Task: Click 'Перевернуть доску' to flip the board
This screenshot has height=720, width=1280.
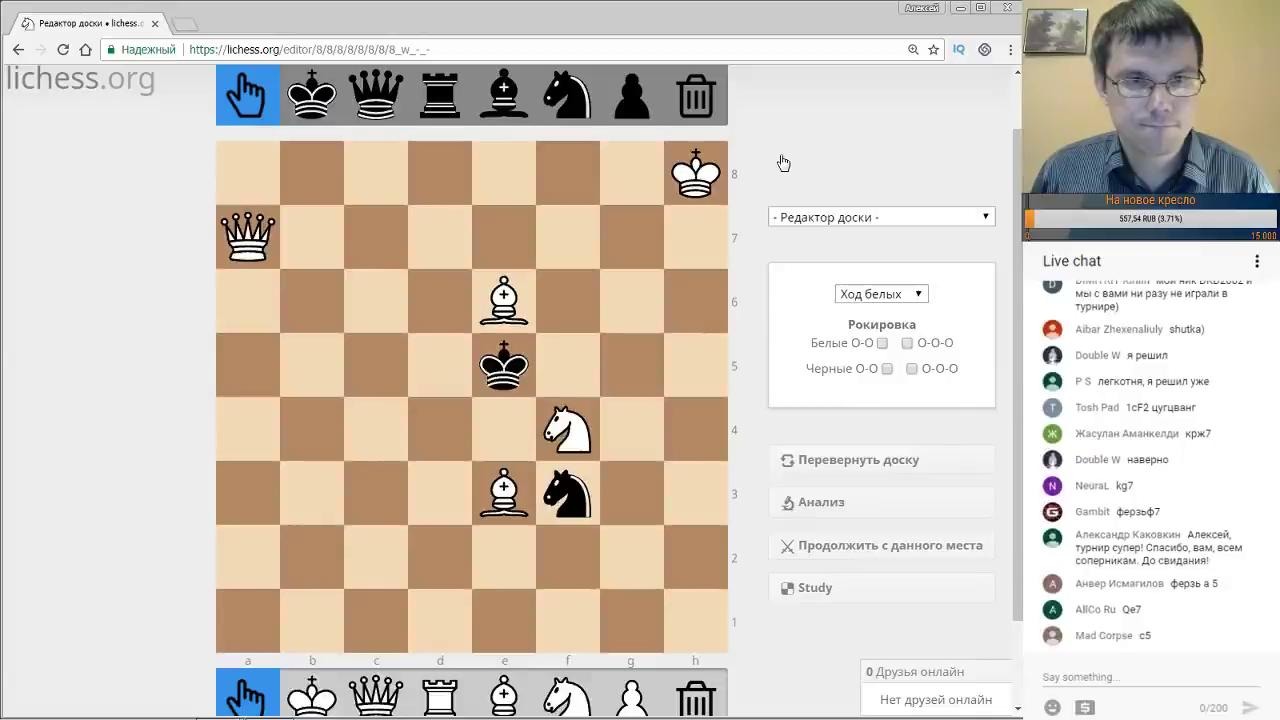Action: coord(858,460)
